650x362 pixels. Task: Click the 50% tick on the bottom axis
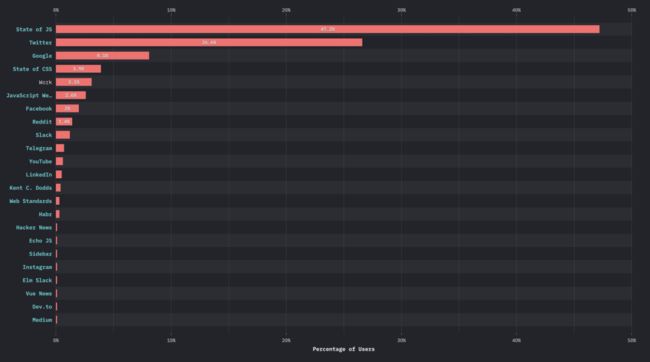[x=631, y=340]
